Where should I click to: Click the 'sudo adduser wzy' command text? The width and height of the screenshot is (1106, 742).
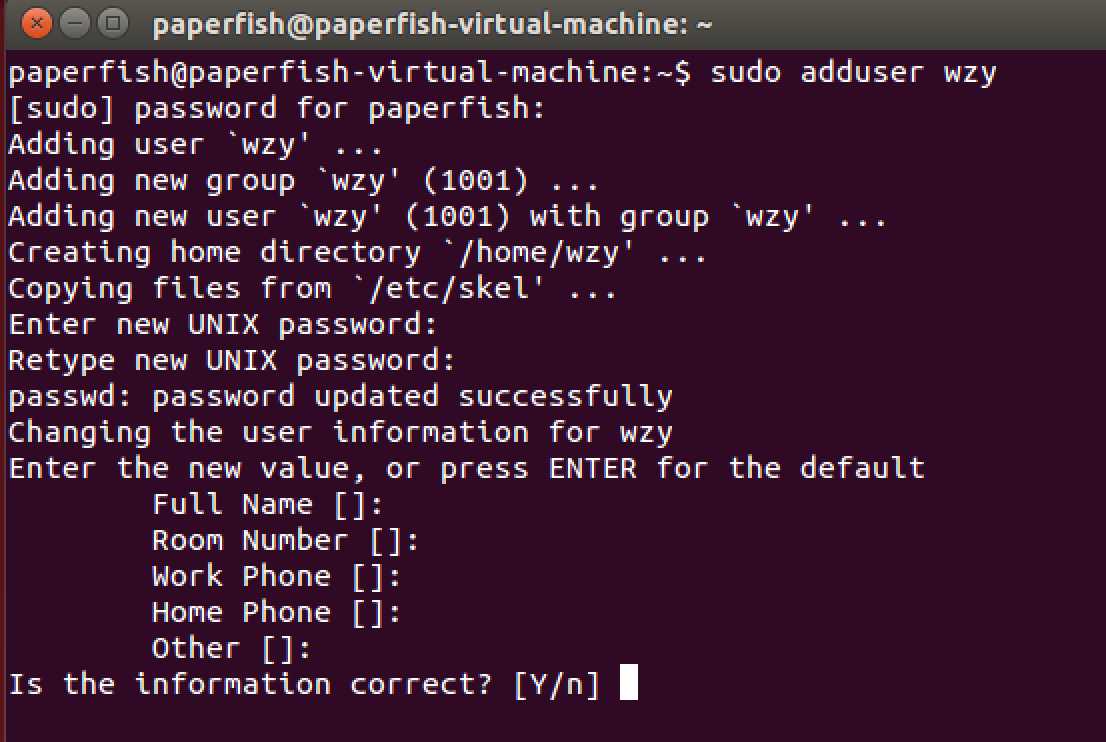[x=853, y=73]
